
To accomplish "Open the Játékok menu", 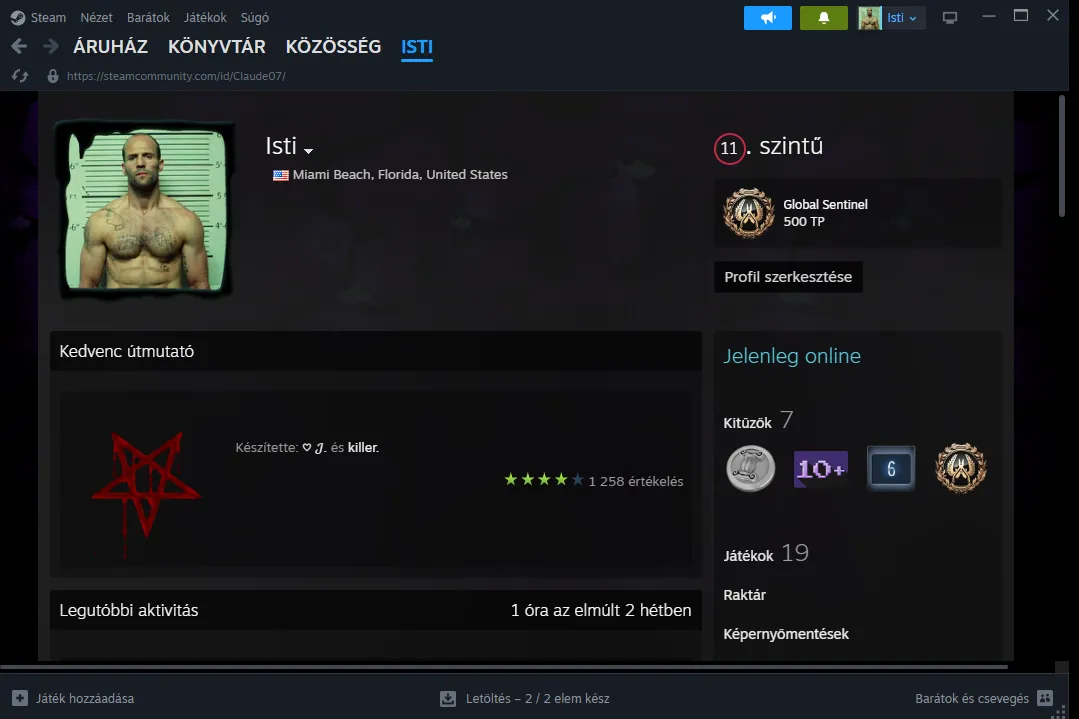I will 205,17.
